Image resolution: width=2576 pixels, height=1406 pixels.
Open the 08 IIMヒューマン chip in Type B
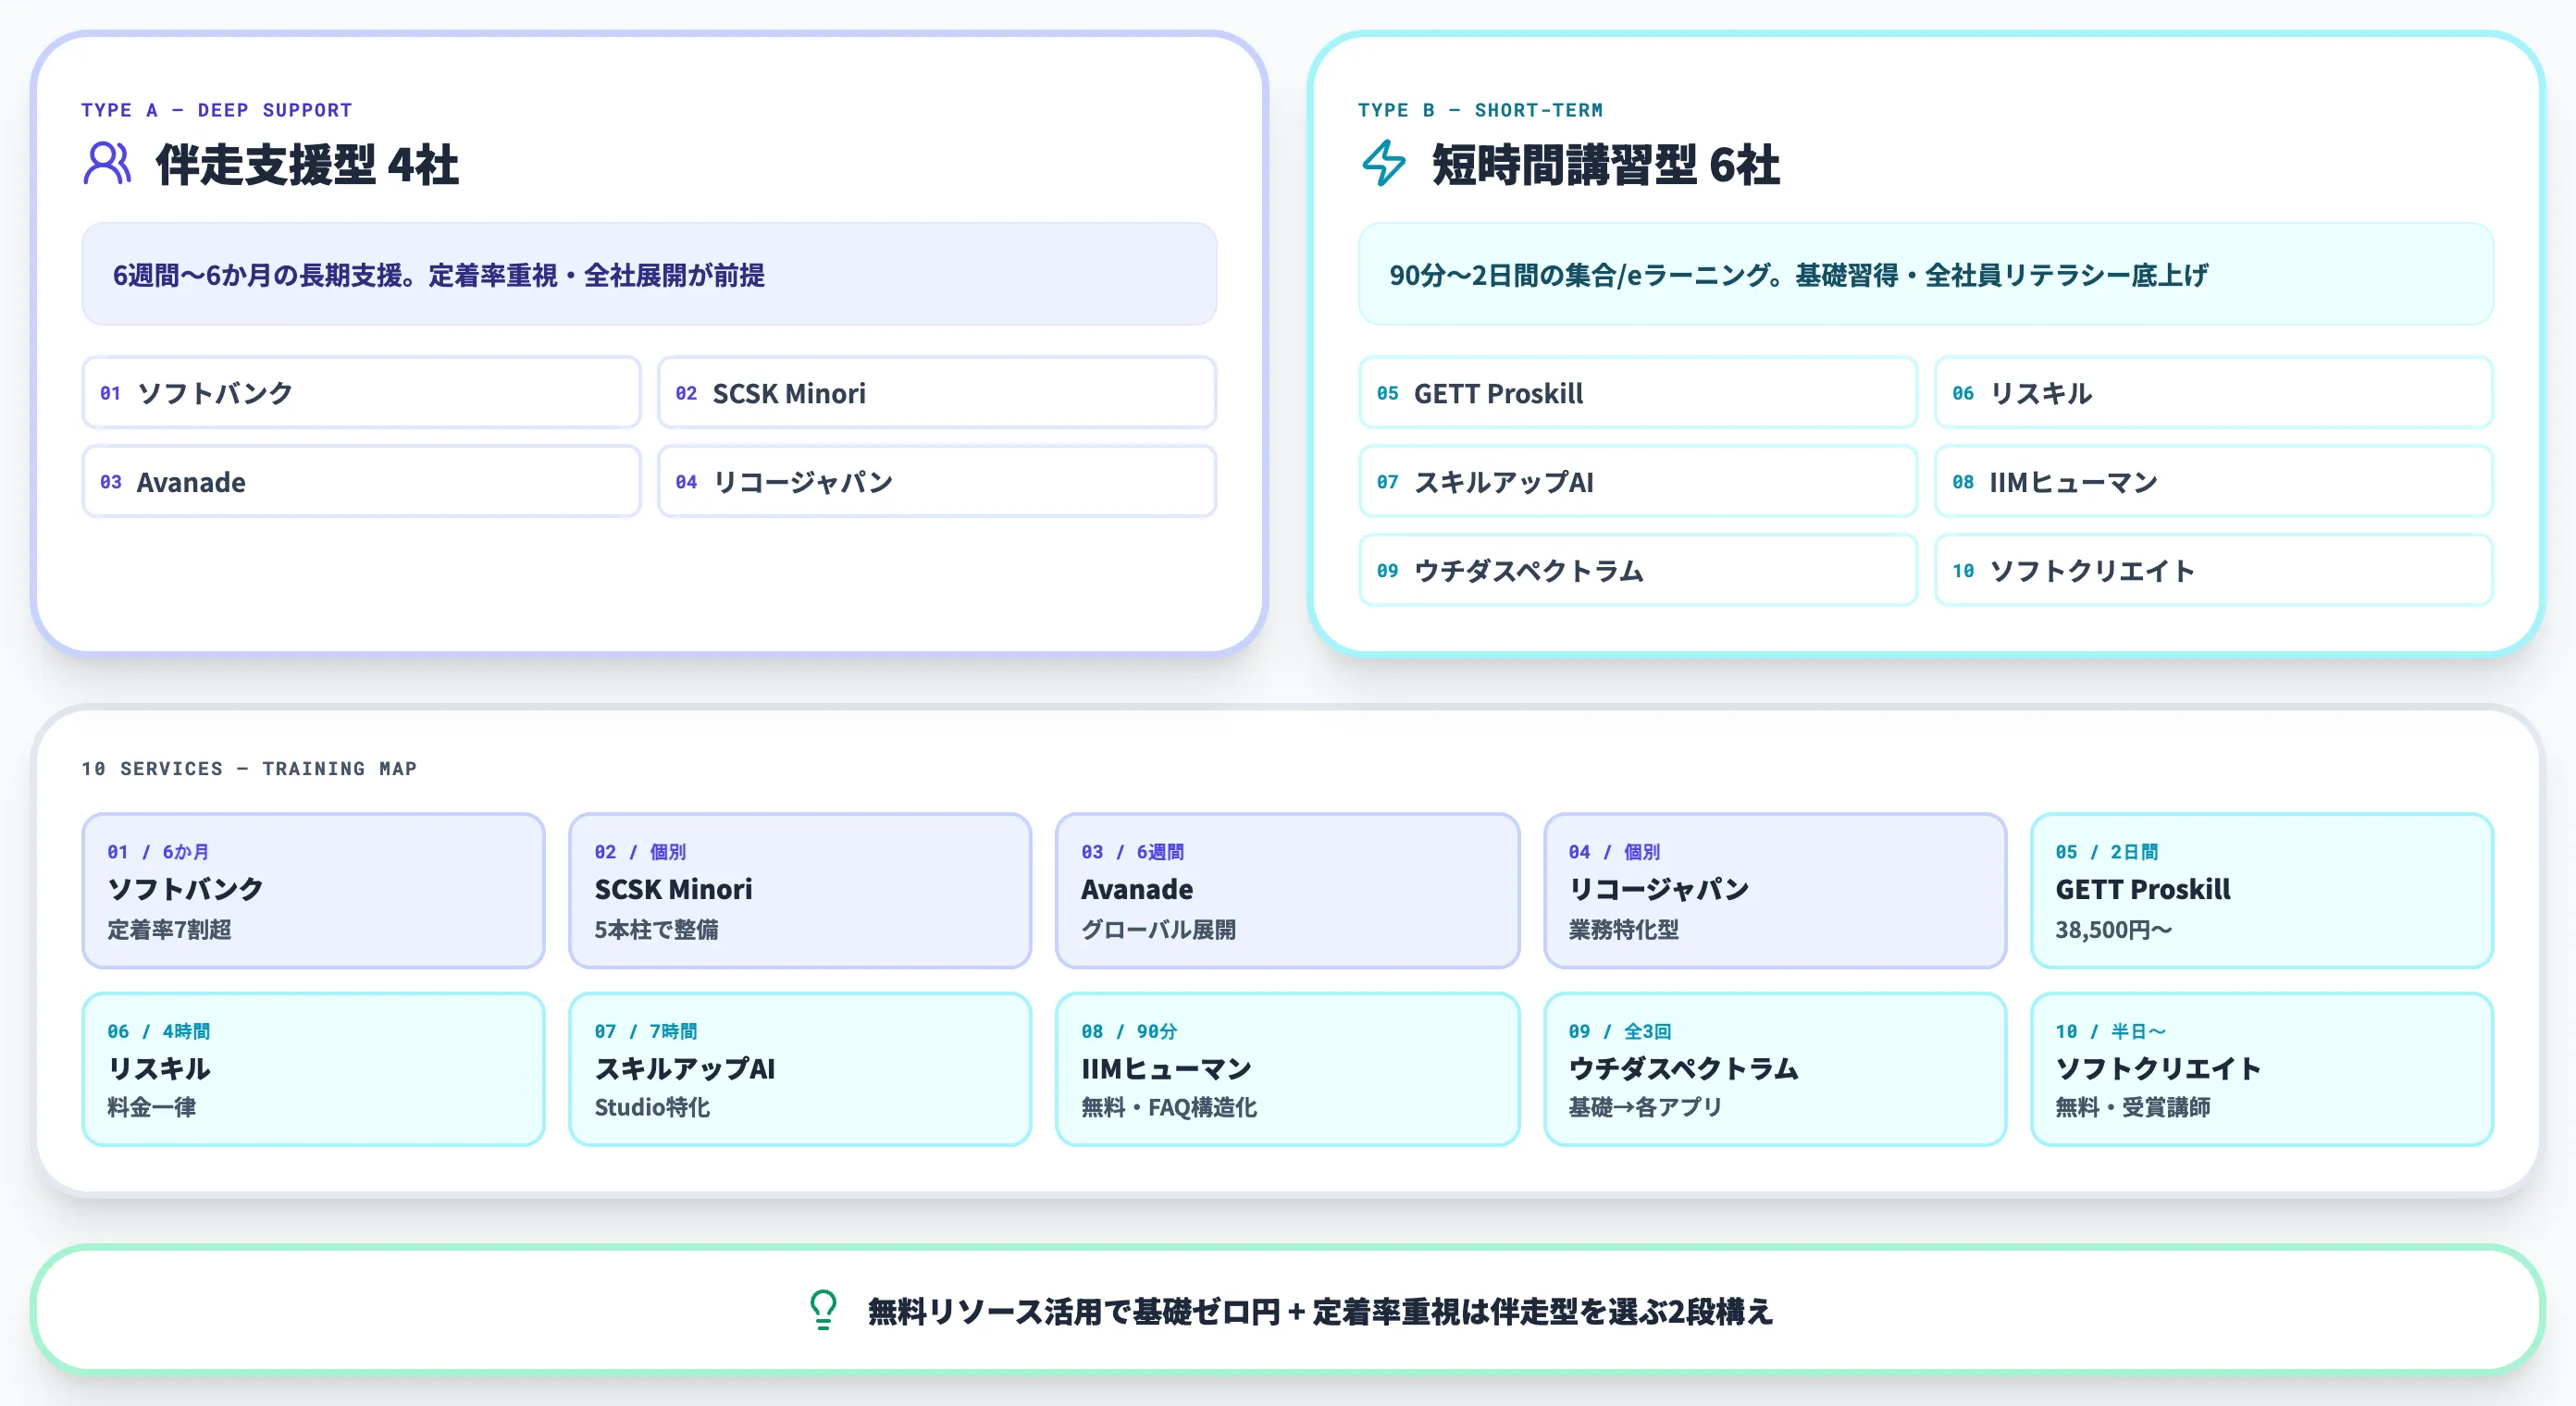tap(2214, 482)
